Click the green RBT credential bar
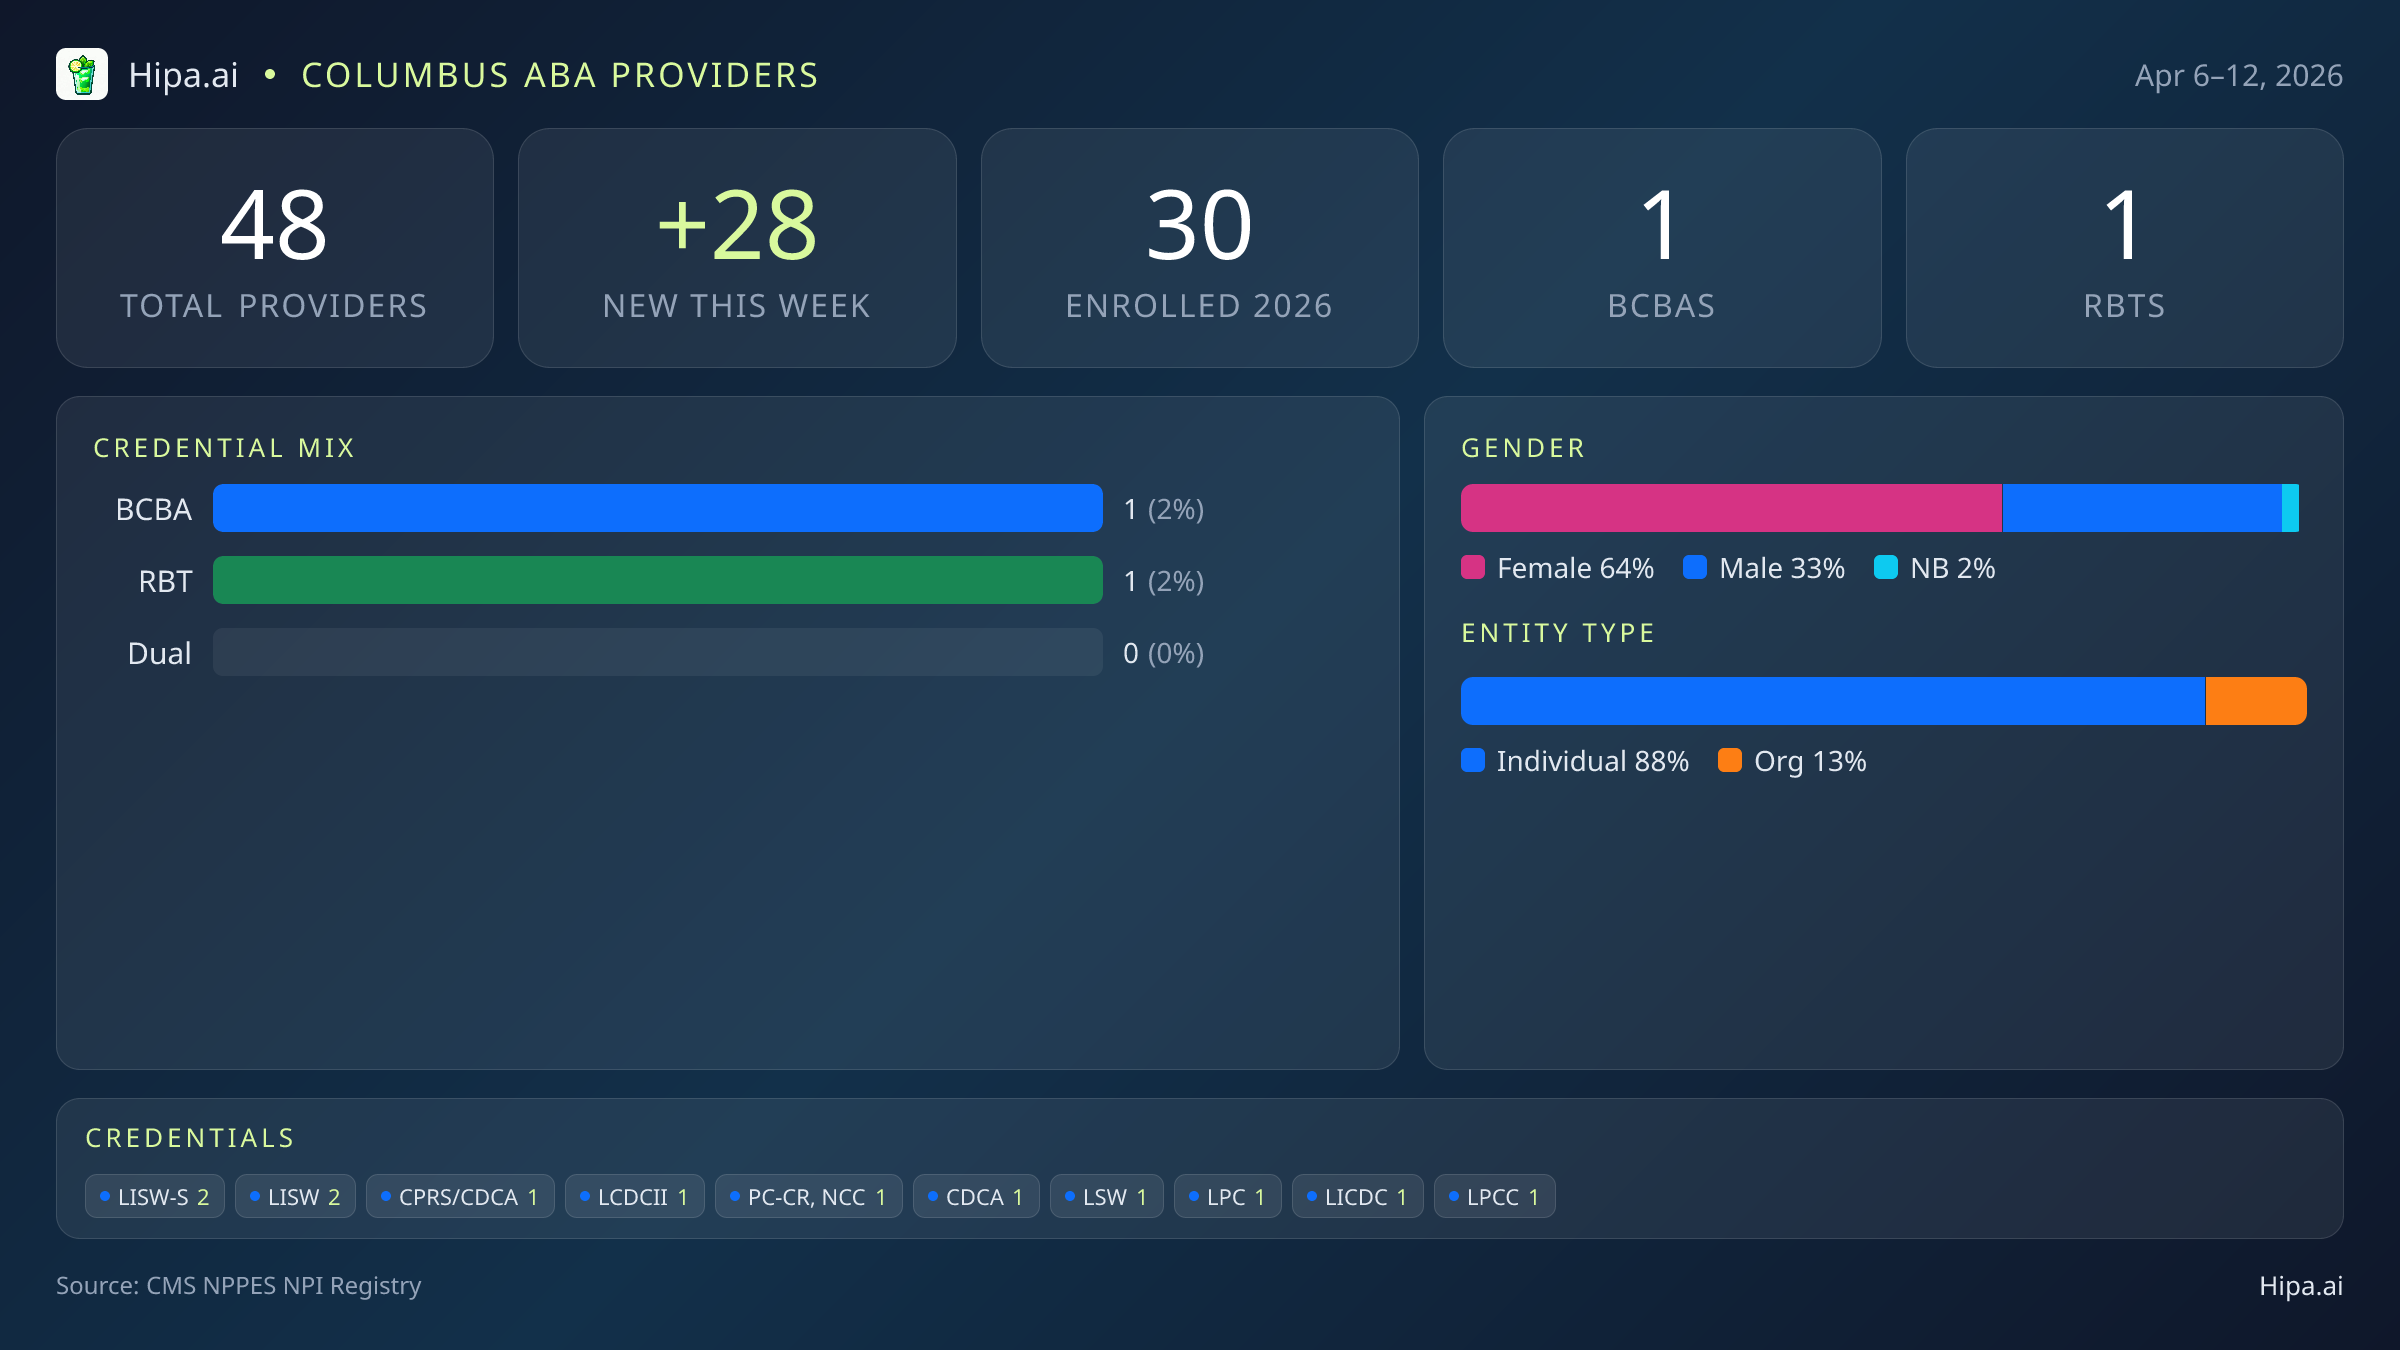 tap(657, 580)
